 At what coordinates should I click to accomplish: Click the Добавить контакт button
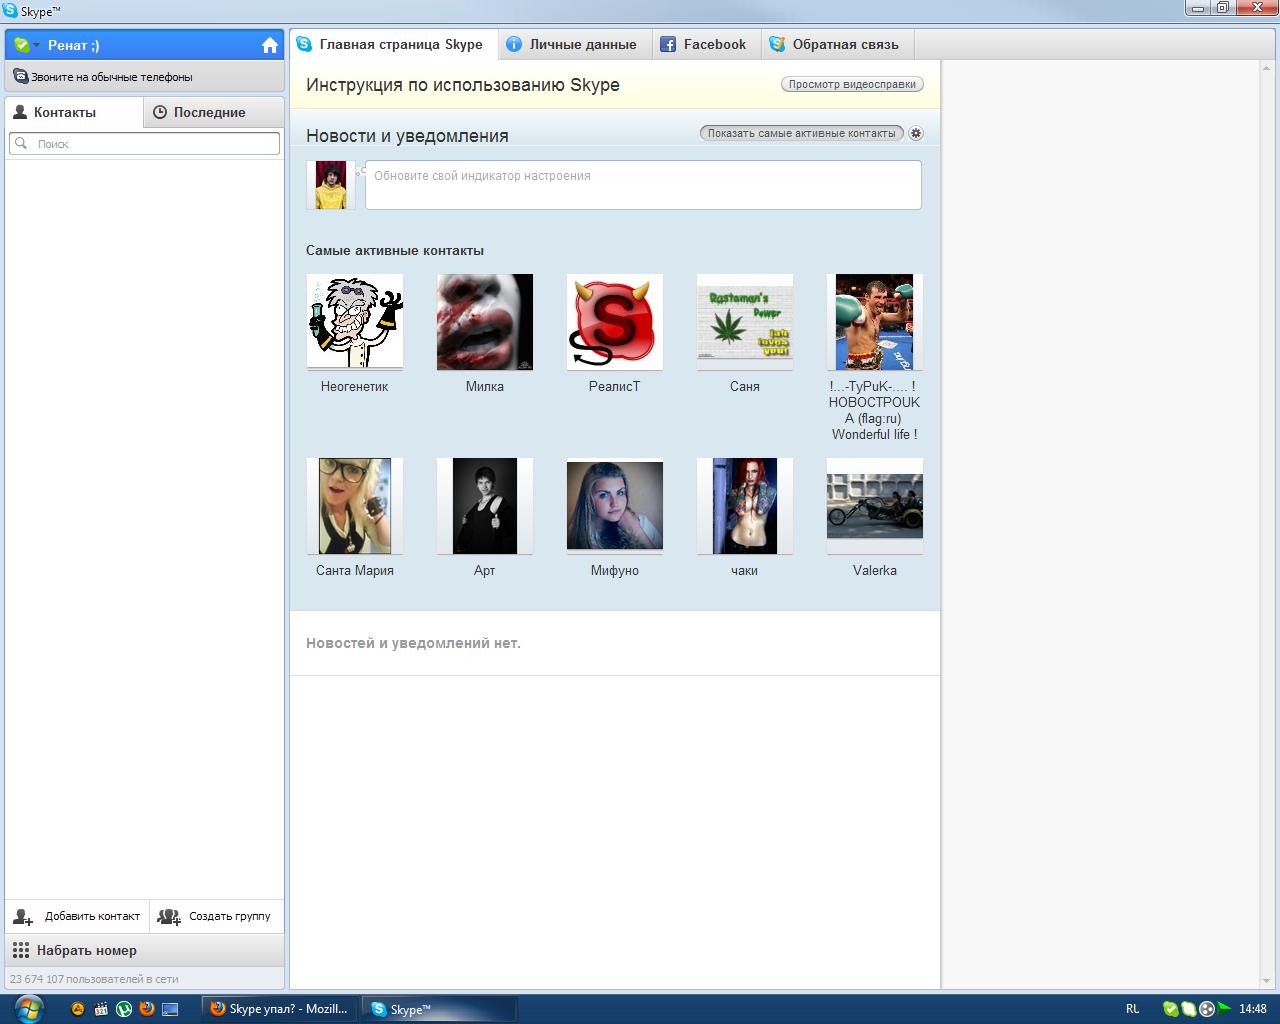tap(77, 916)
